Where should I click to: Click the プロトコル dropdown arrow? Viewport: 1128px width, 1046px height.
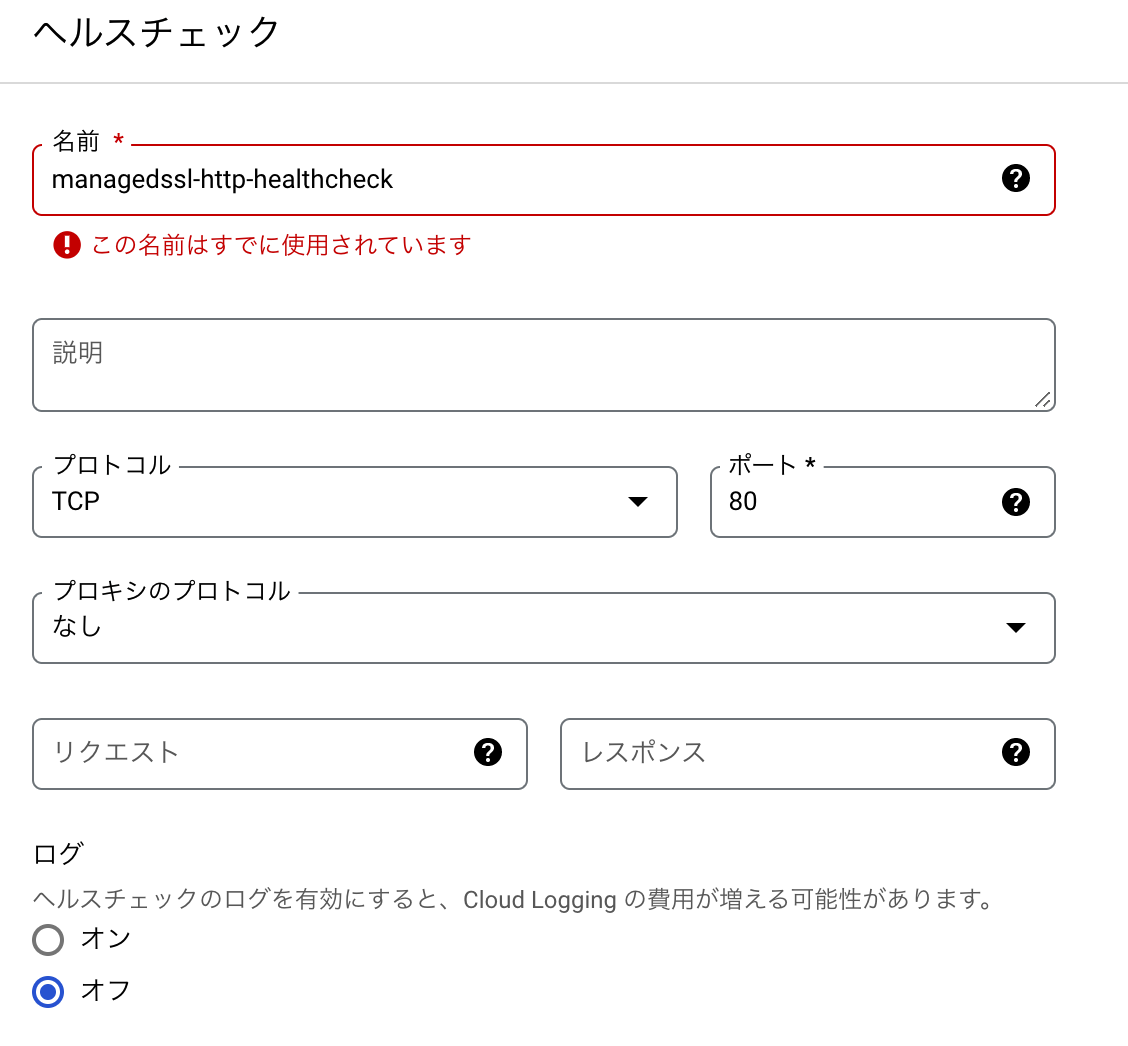pyautogui.click(x=638, y=503)
